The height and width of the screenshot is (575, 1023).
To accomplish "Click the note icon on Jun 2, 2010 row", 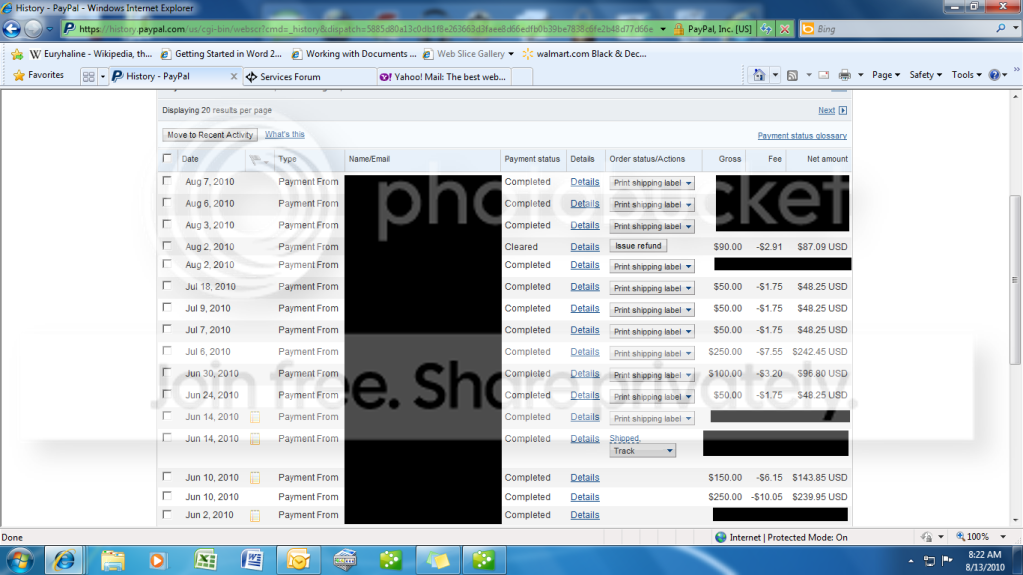I will click(255, 516).
